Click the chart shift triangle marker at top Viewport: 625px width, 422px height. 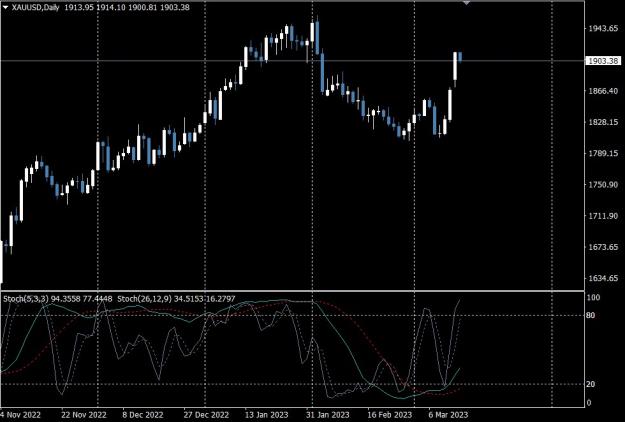click(x=466, y=3)
